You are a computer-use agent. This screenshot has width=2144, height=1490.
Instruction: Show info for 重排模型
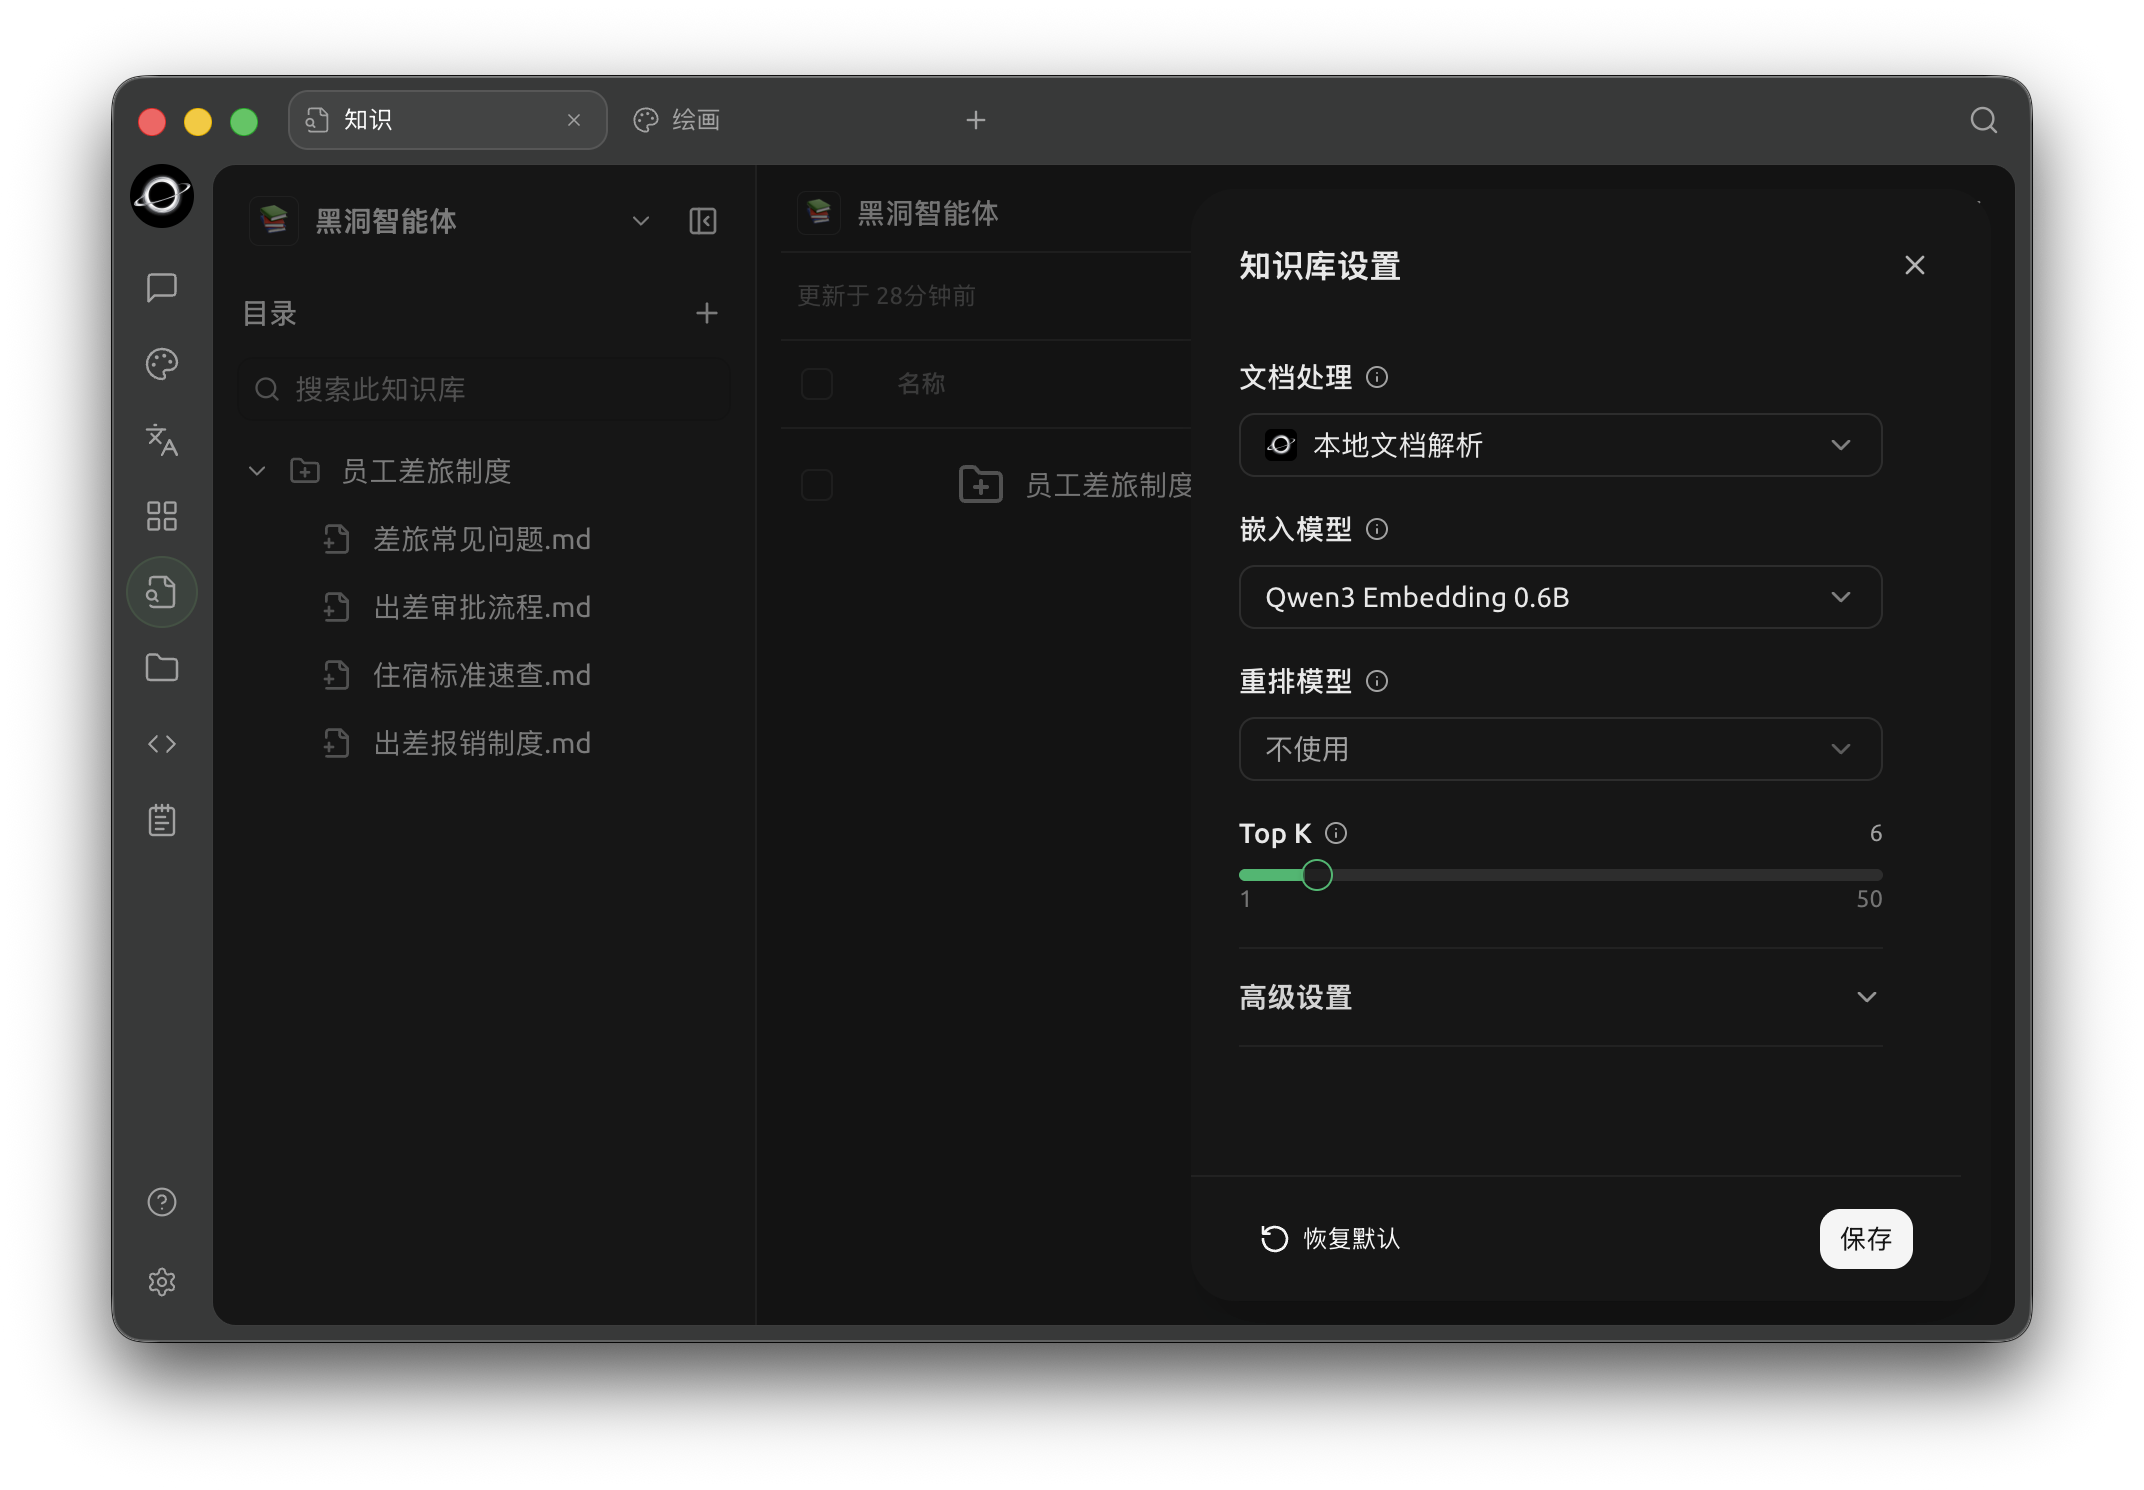click(x=1377, y=681)
